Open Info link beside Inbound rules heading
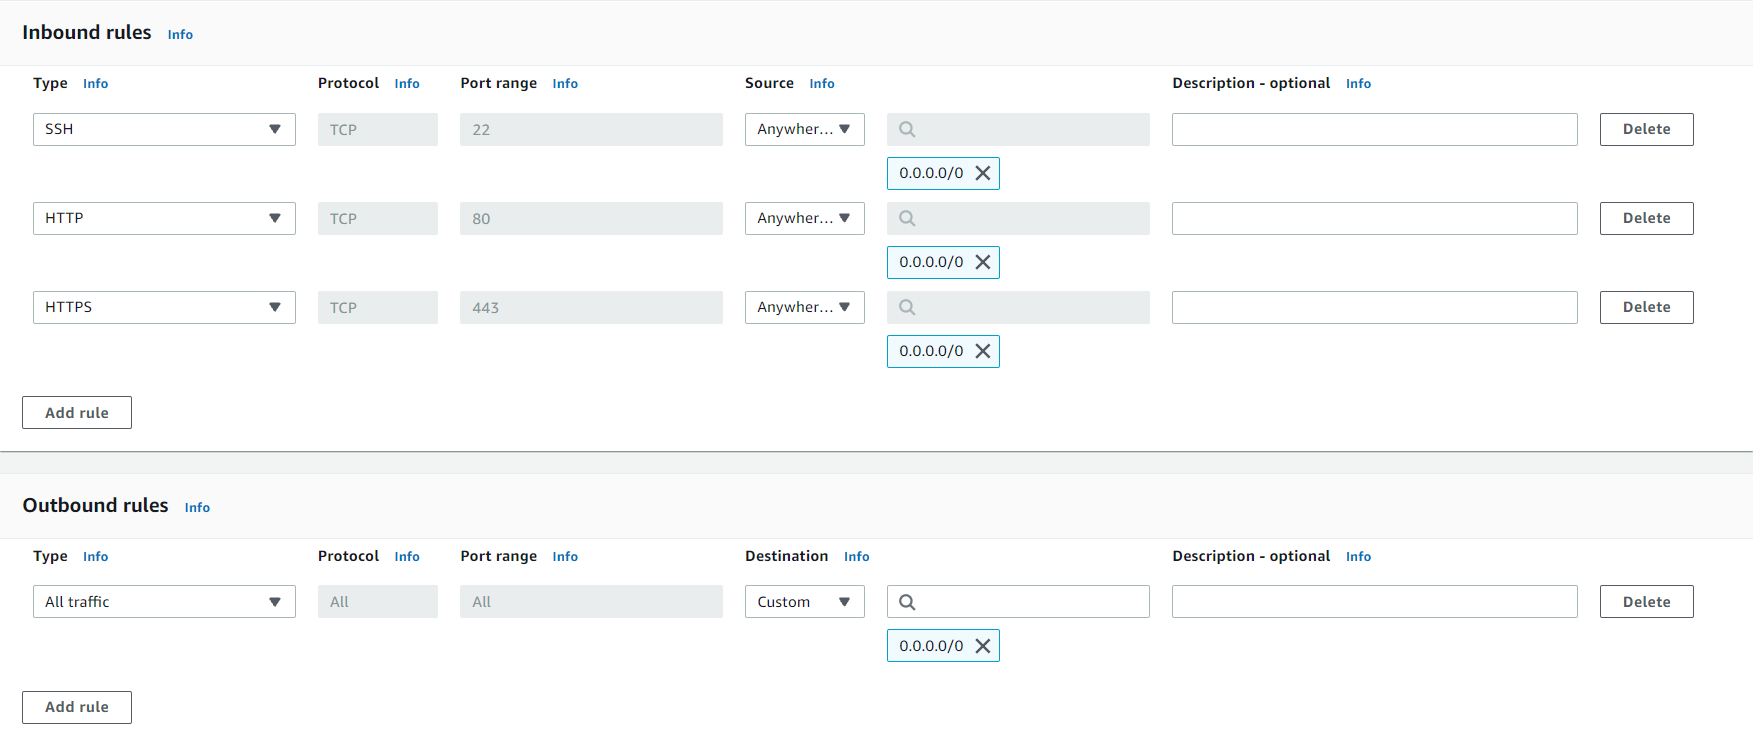Viewport: 1753px width, 745px height. [180, 34]
